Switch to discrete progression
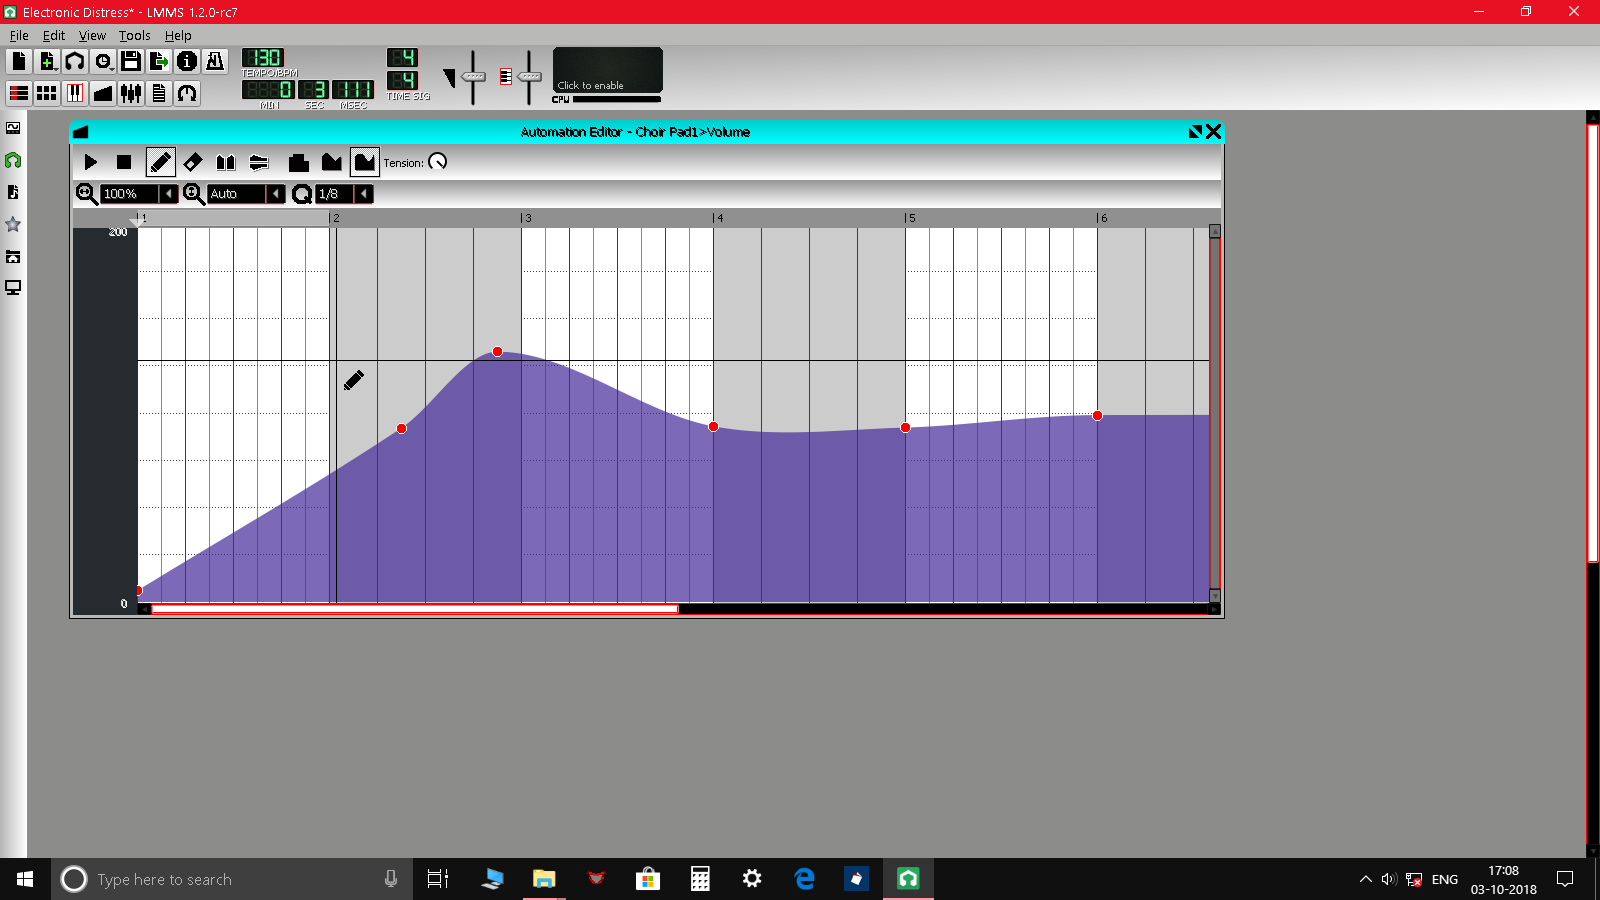Viewport: 1600px width, 900px height. pos(299,162)
